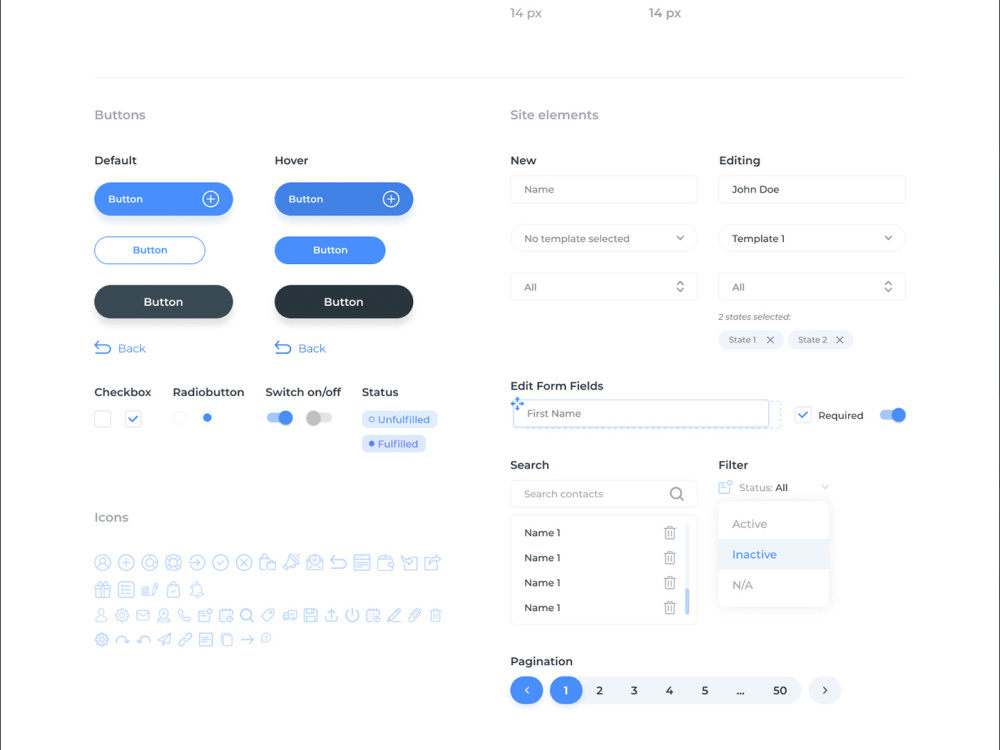This screenshot has height=750, width=1000.
Task: Click the floppy disk save icon
Action: click(x=311, y=615)
